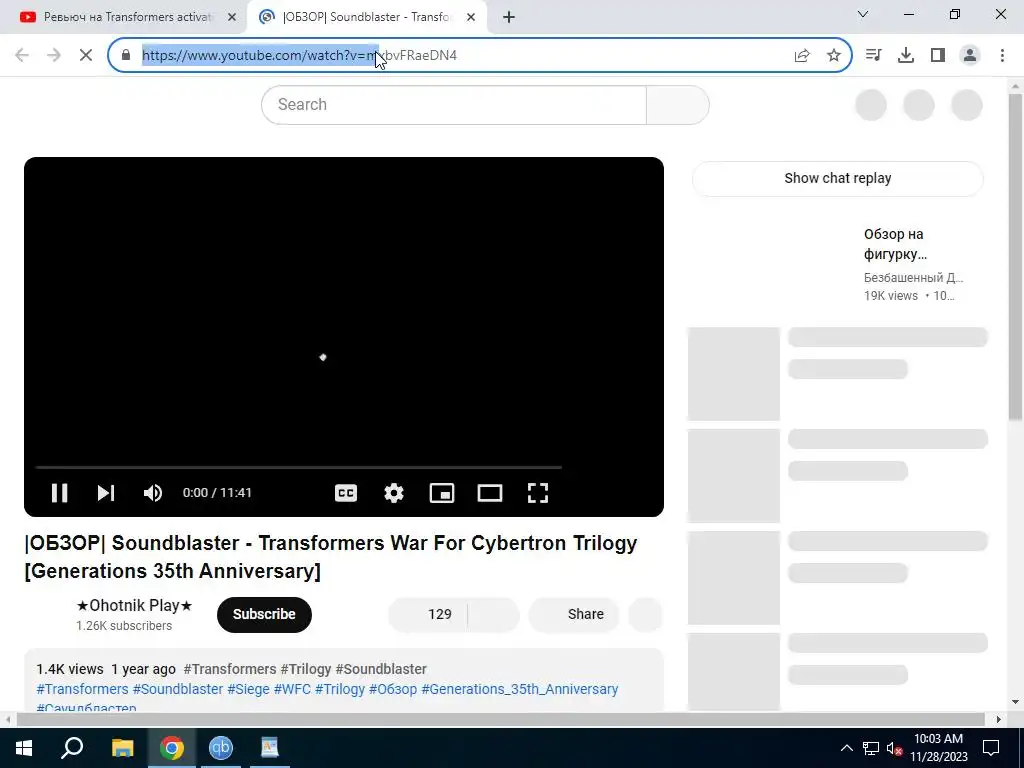Open a new browser tab
The width and height of the screenshot is (1024, 768).
tap(509, 18)
